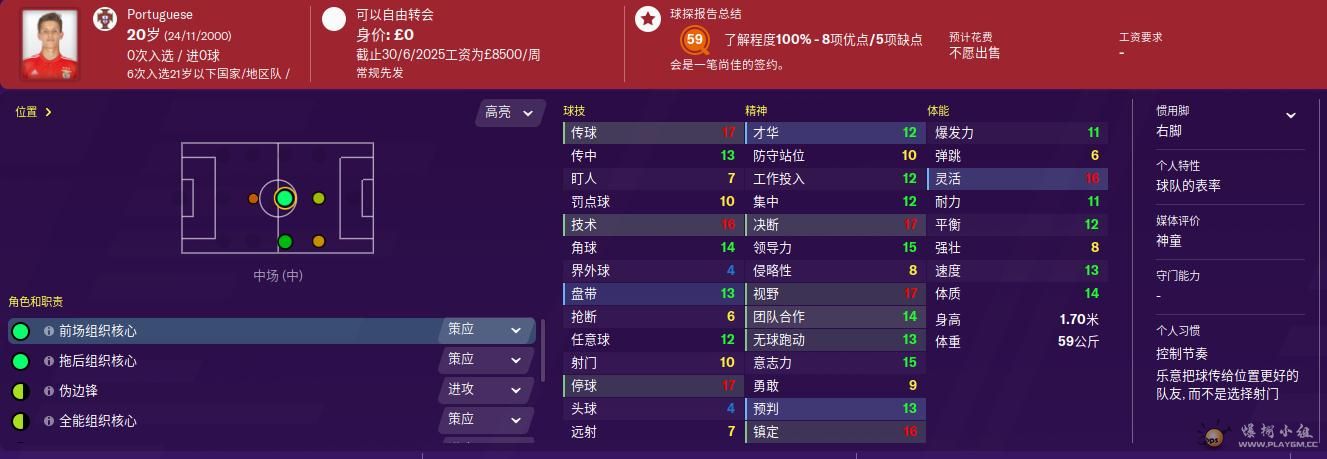Select the lower green defensive midfield dot

285,241
